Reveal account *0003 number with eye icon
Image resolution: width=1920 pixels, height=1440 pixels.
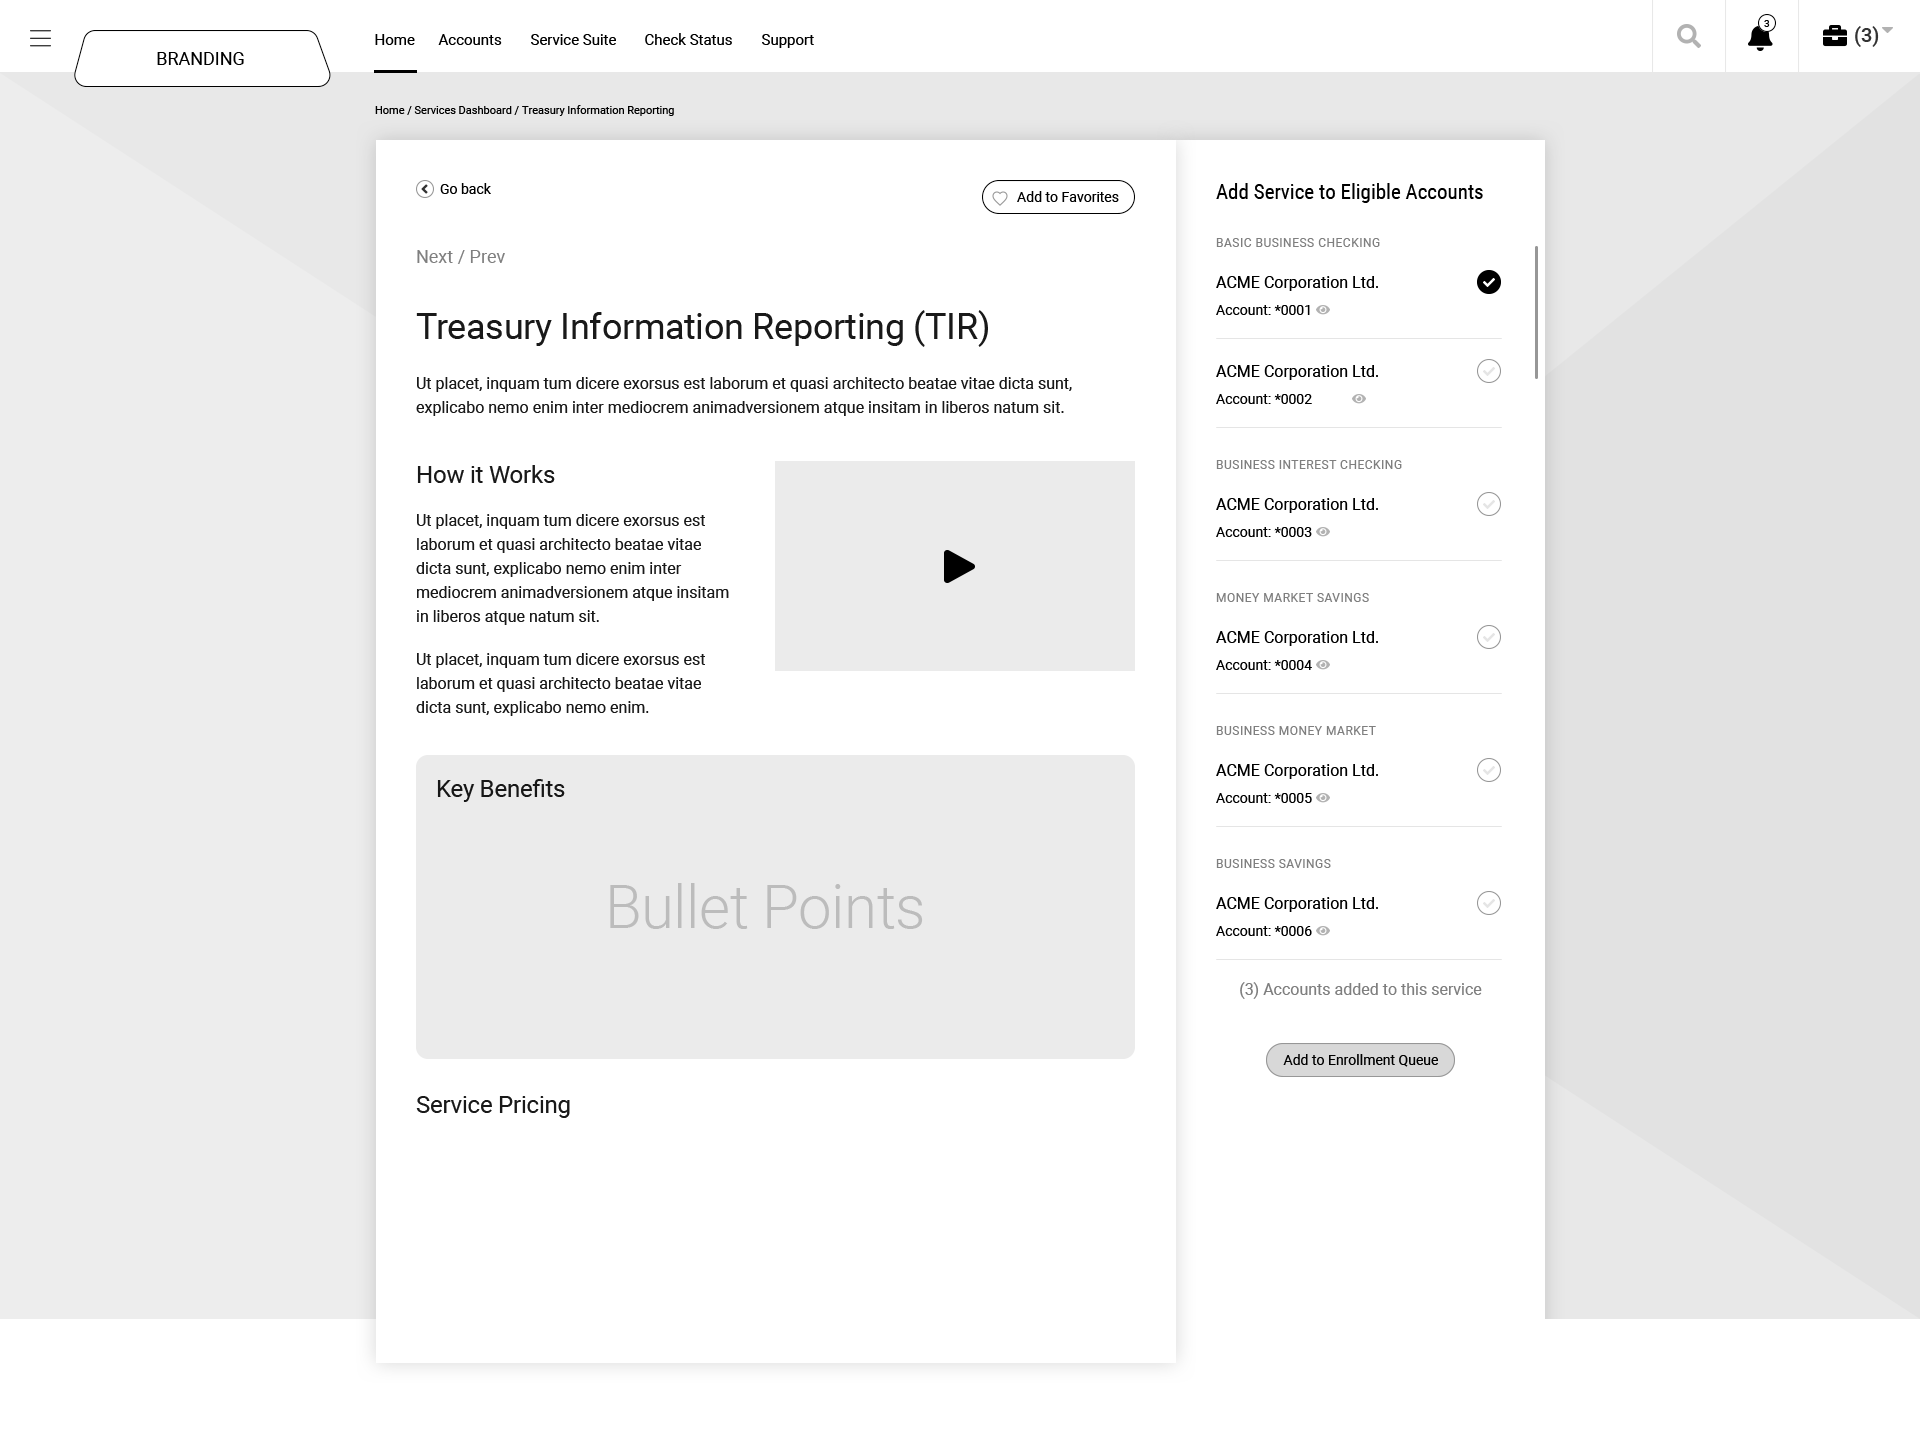(1323, 532)
